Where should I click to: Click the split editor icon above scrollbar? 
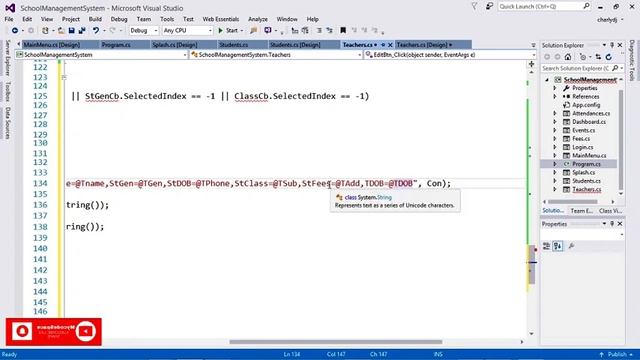pos(531,64)
